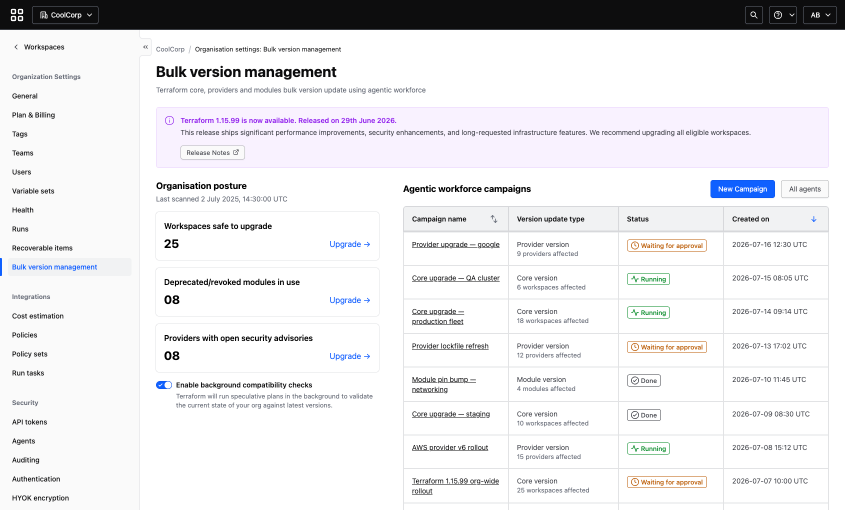Upgrade deprecated/revoked modules in use
Screen dimensions: 845x510
pos(350,300)
